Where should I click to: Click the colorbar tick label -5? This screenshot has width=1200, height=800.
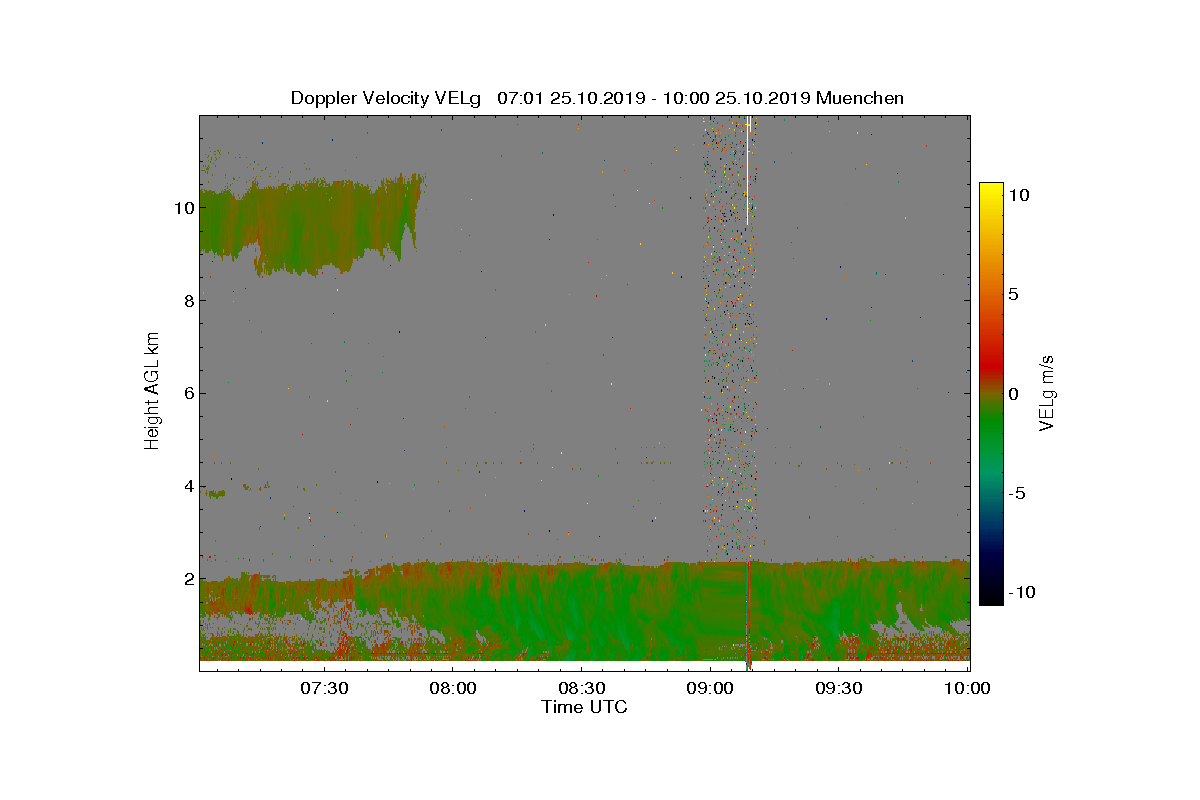click(x=1017, y=493)
